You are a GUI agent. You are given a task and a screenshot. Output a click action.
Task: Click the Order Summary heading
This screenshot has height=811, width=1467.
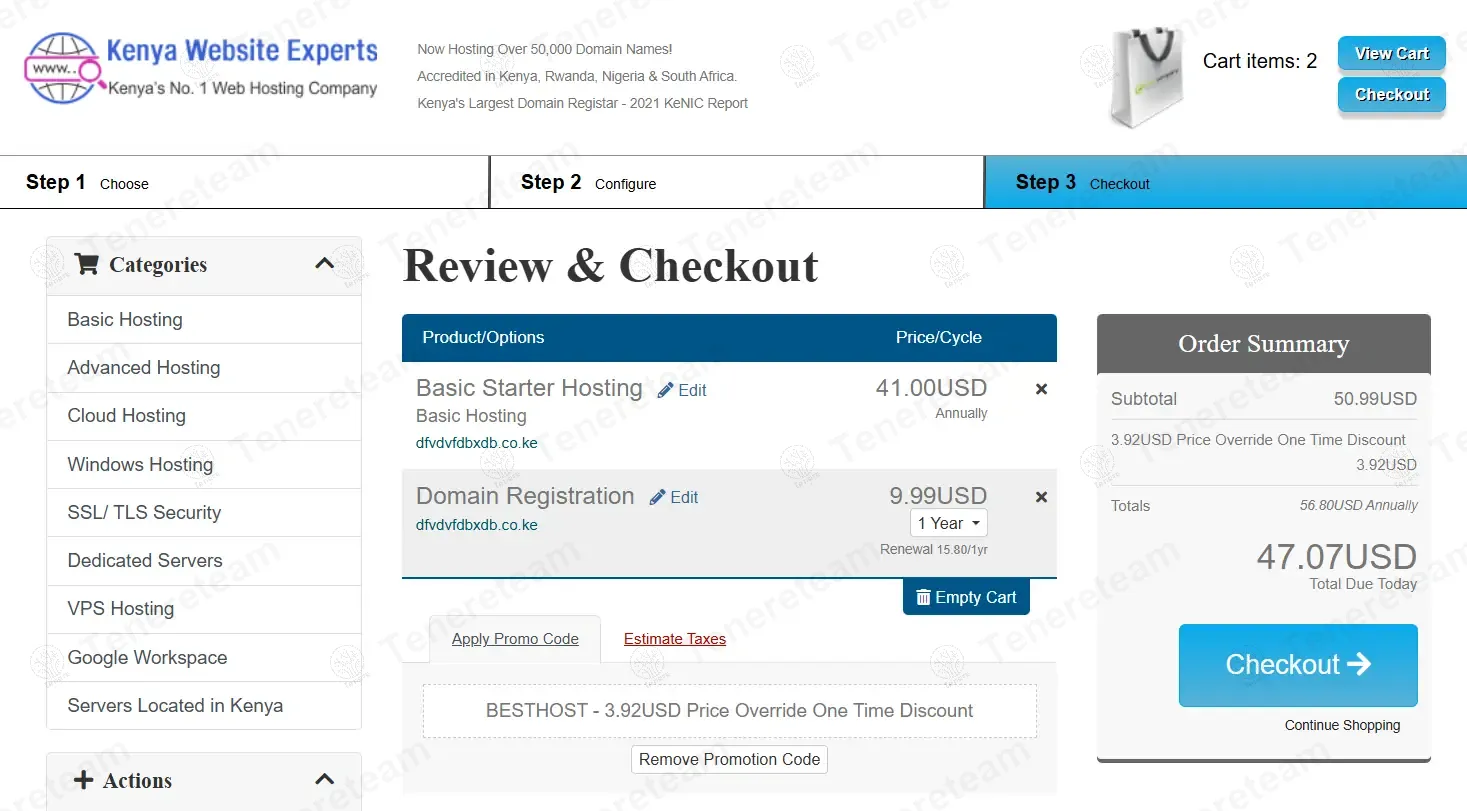1263,344
